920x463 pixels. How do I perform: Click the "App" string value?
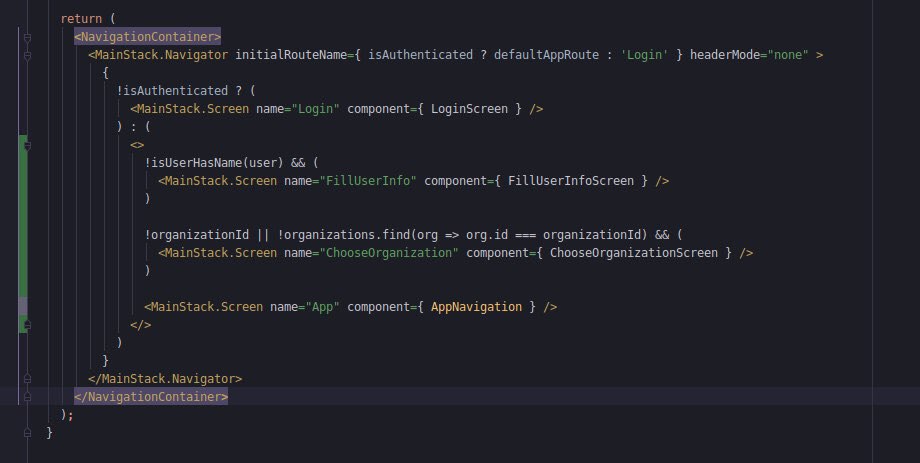coord(323,307)
